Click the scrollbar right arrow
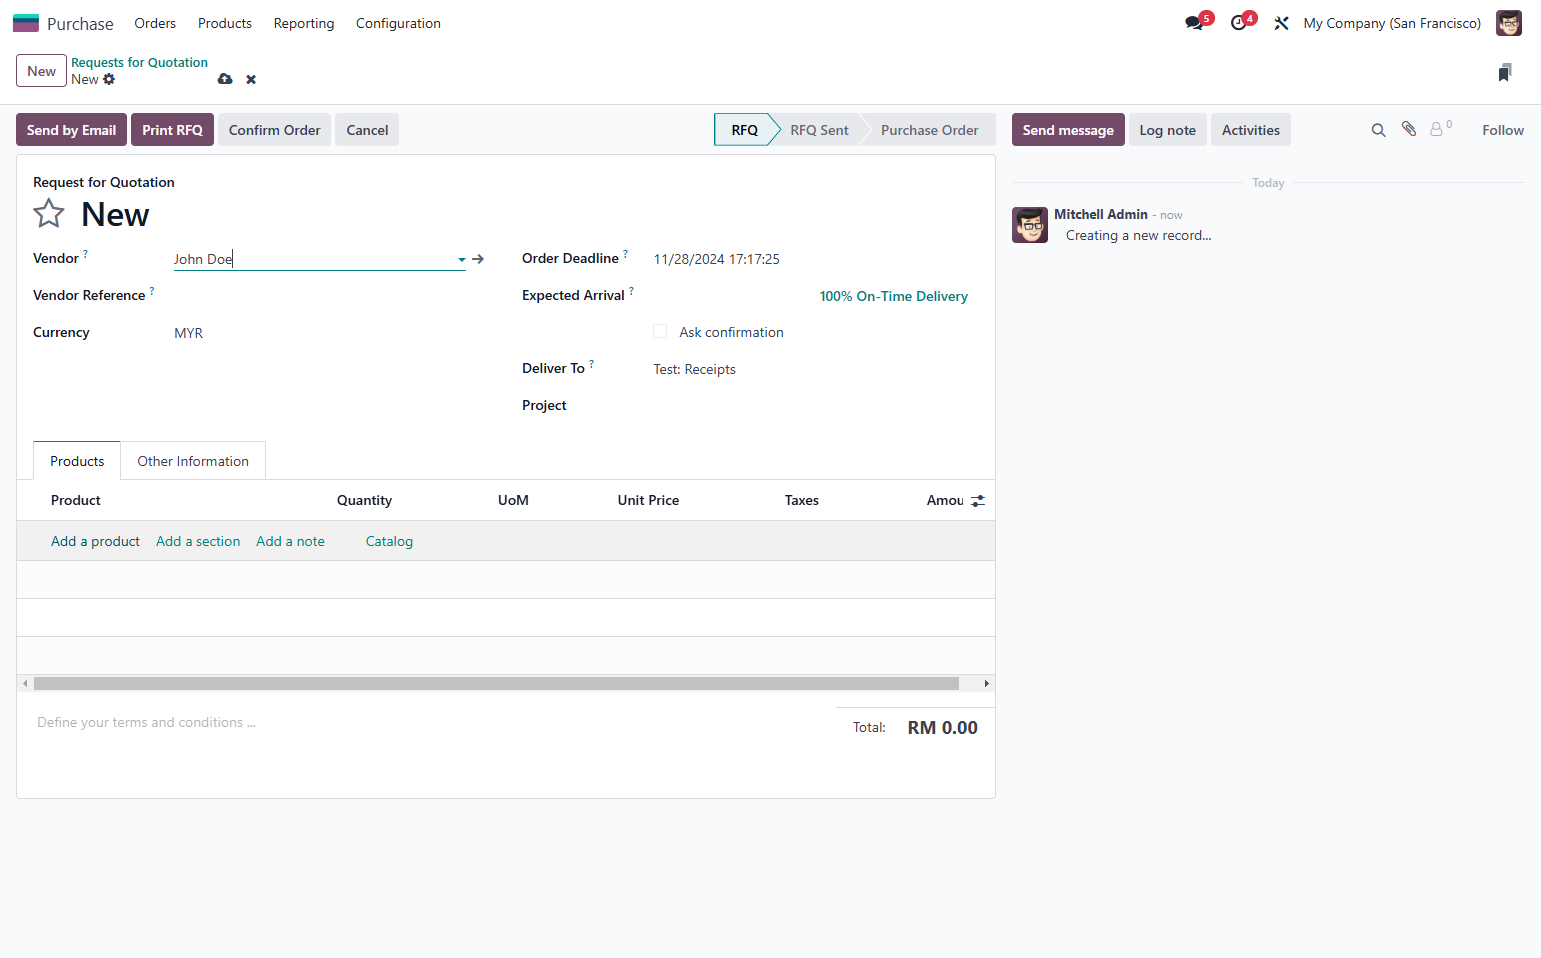The height and width of the screenshot is (958, 1541). (x=986, y=684)
